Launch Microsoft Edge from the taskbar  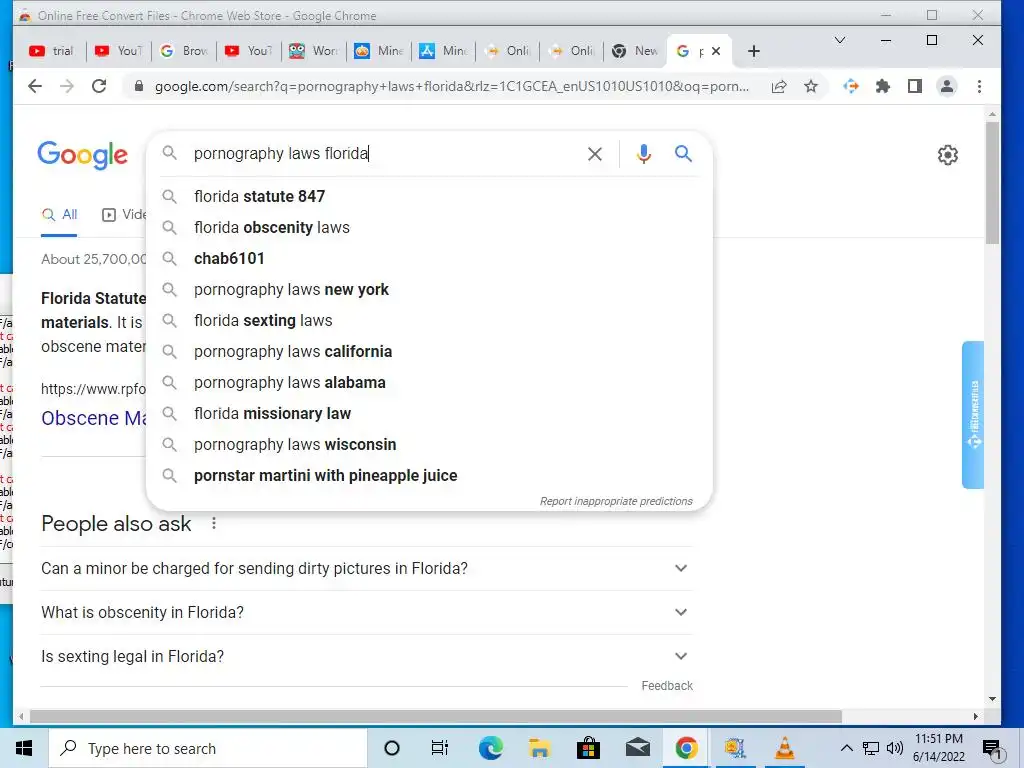pos(490,748)
